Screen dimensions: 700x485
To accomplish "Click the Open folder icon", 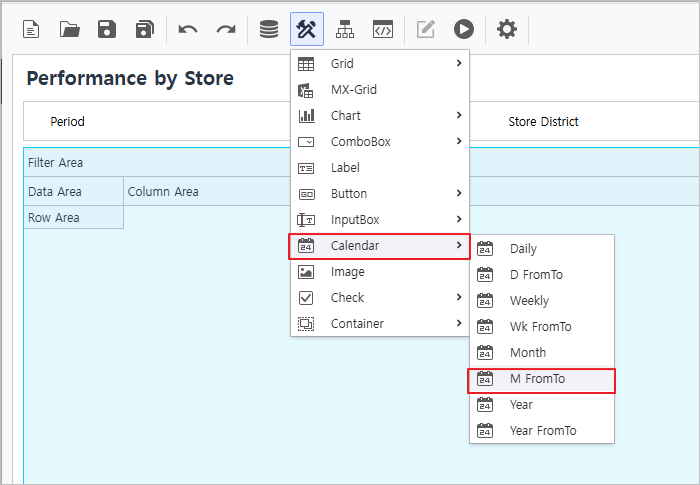I will click(69, 29).
